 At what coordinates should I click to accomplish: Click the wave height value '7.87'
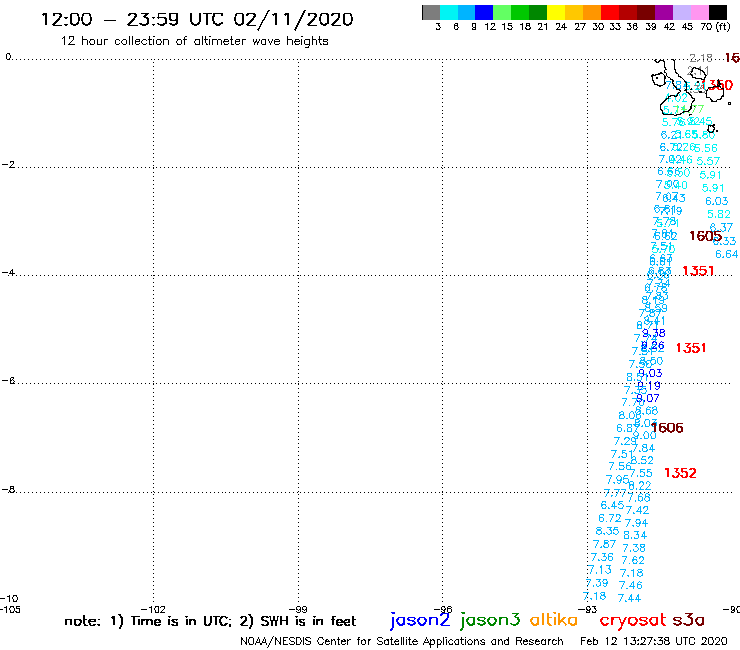pos(605,544)
